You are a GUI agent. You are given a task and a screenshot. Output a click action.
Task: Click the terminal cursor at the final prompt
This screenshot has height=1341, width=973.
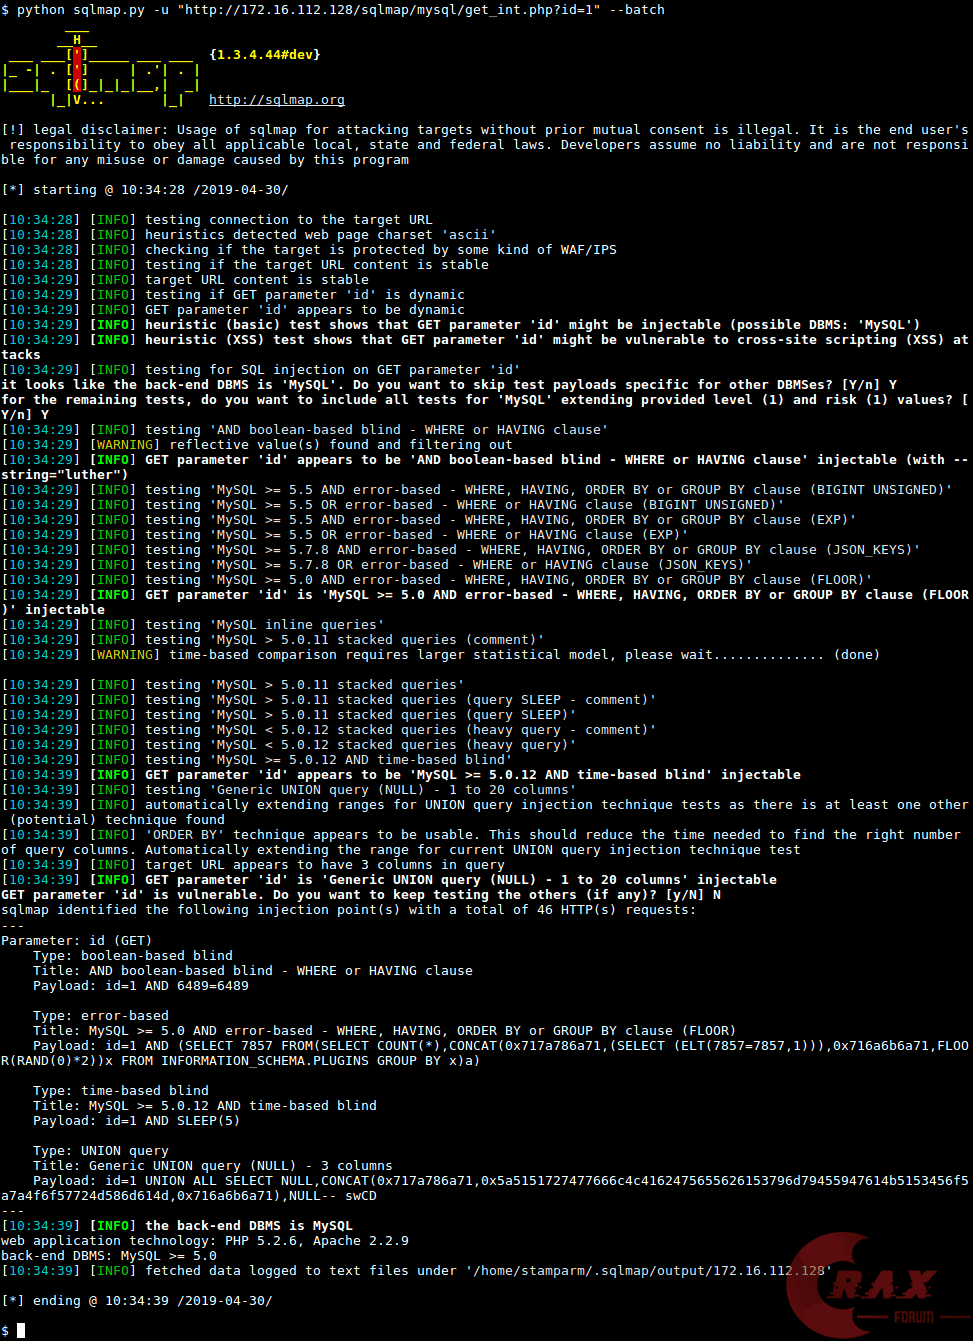[21, 1331]
